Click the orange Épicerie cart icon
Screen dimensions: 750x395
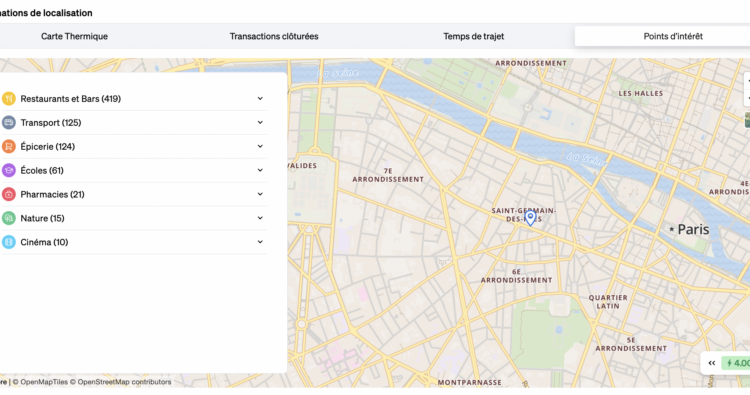tap(9, 146)
